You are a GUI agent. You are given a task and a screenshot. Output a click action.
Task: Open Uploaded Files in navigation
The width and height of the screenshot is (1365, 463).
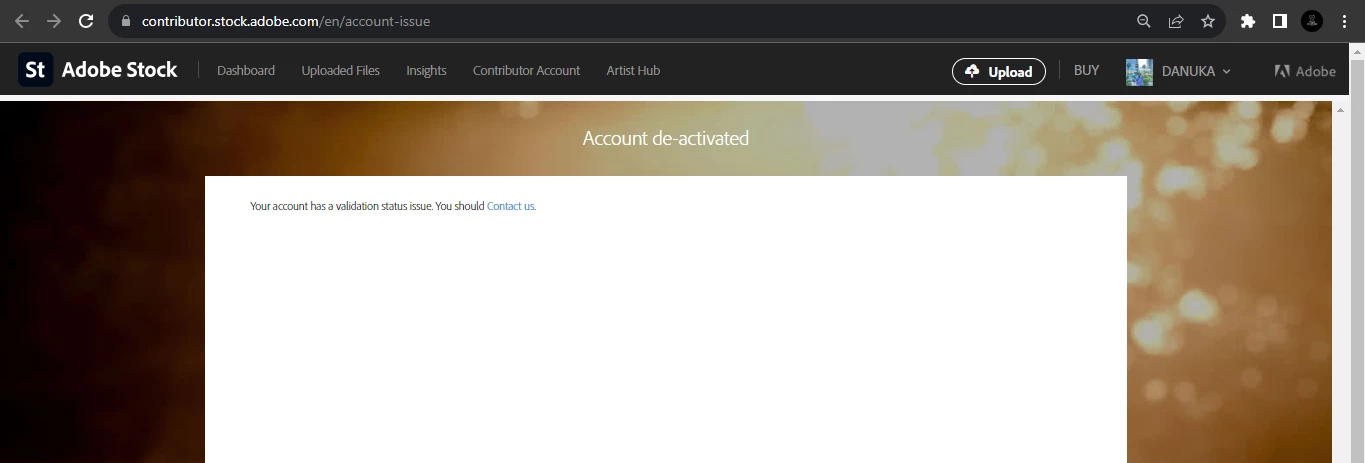pos(341,71)
